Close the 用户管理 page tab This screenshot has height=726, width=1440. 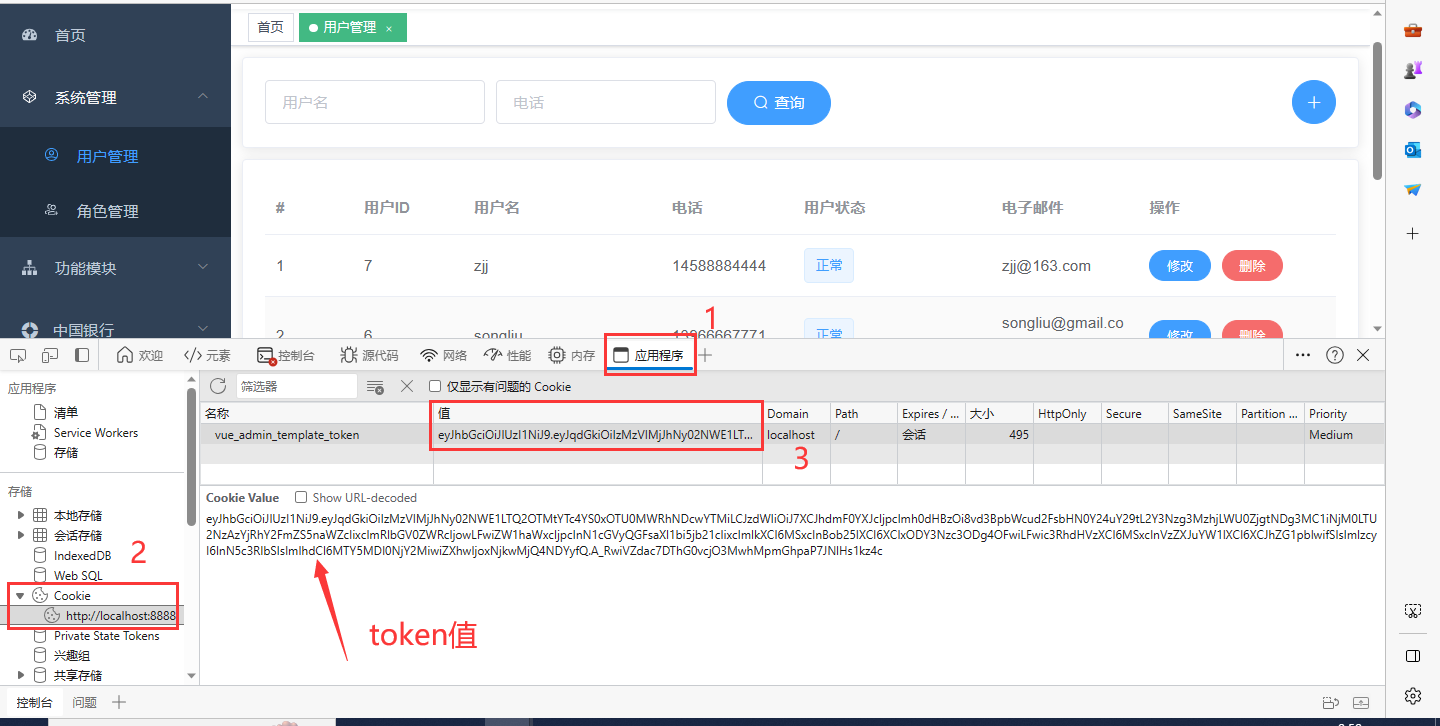point(389,28)
